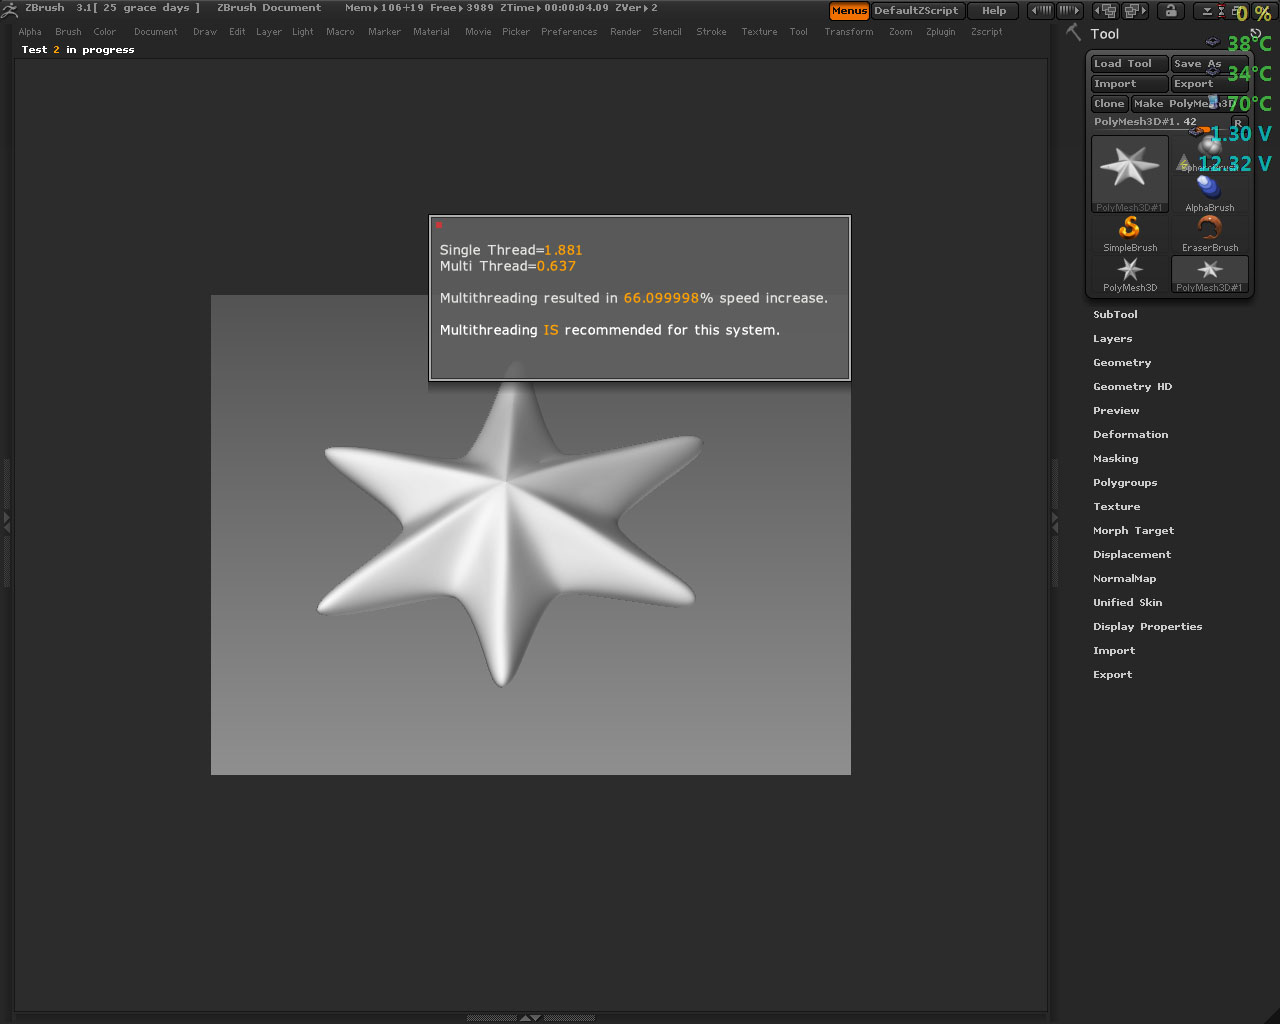Click the Clone button

pos(1109,104)
